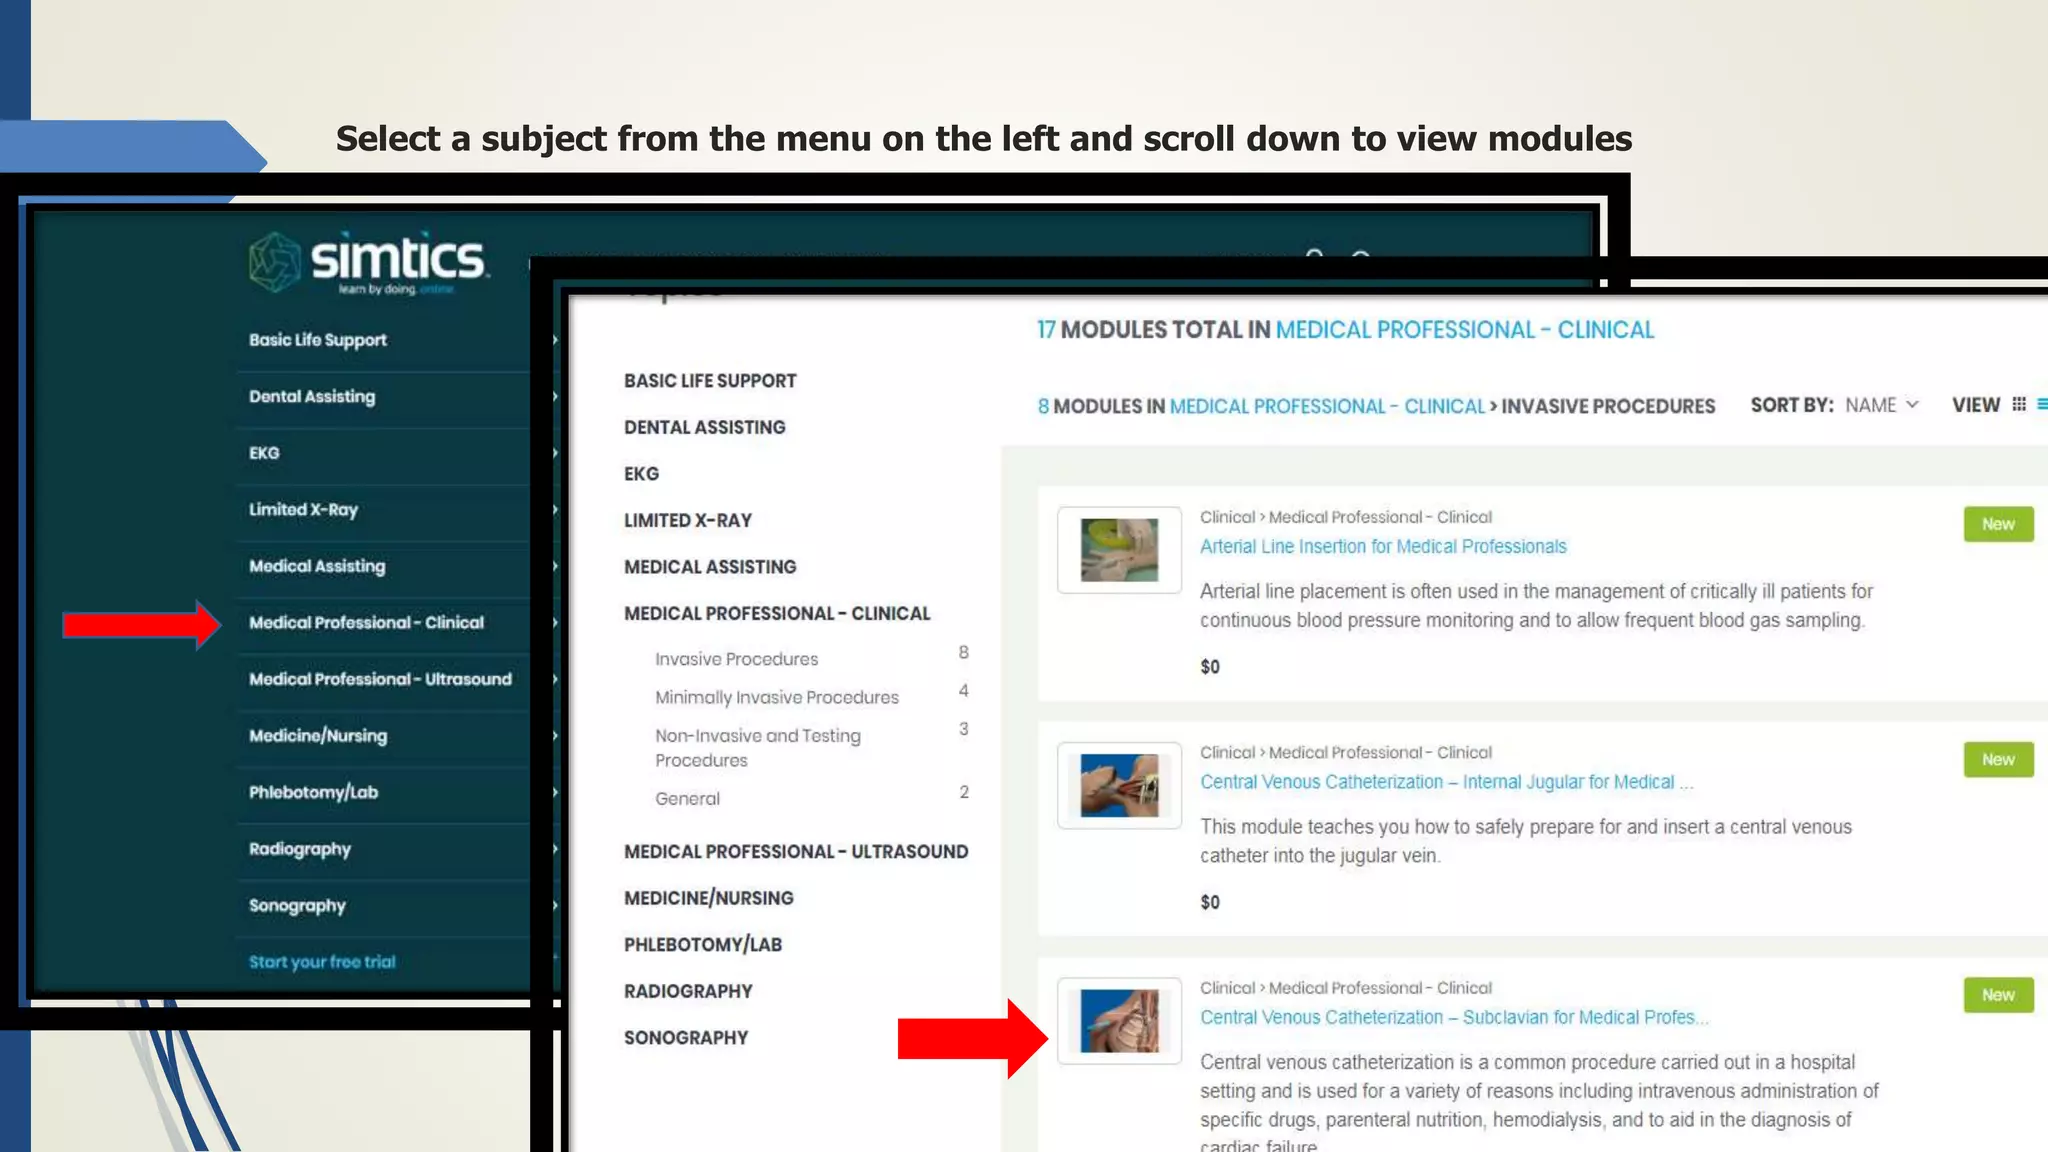Click New badge on Subclavian module
Screen dimensions: 2048x1152
click(x=1998, y=995)
